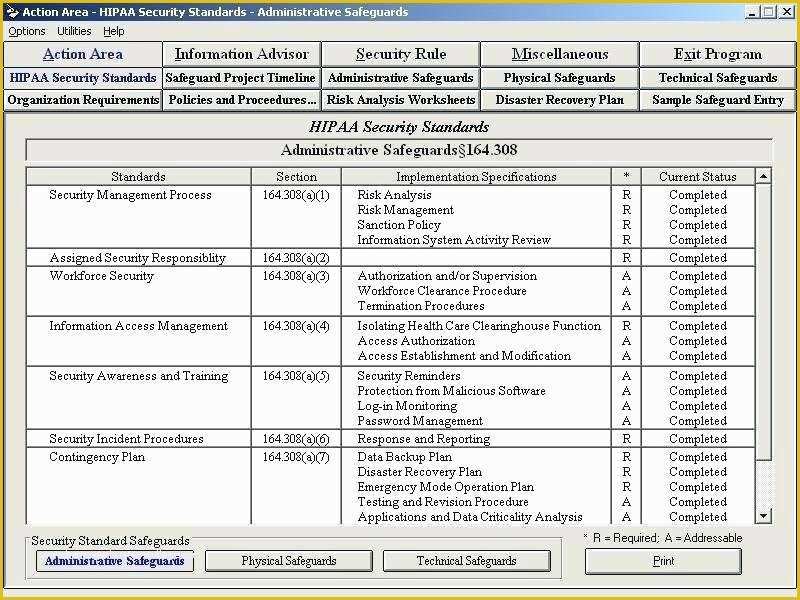
Task: Click Implementation Specifications column header
Action: pos(476,177)
